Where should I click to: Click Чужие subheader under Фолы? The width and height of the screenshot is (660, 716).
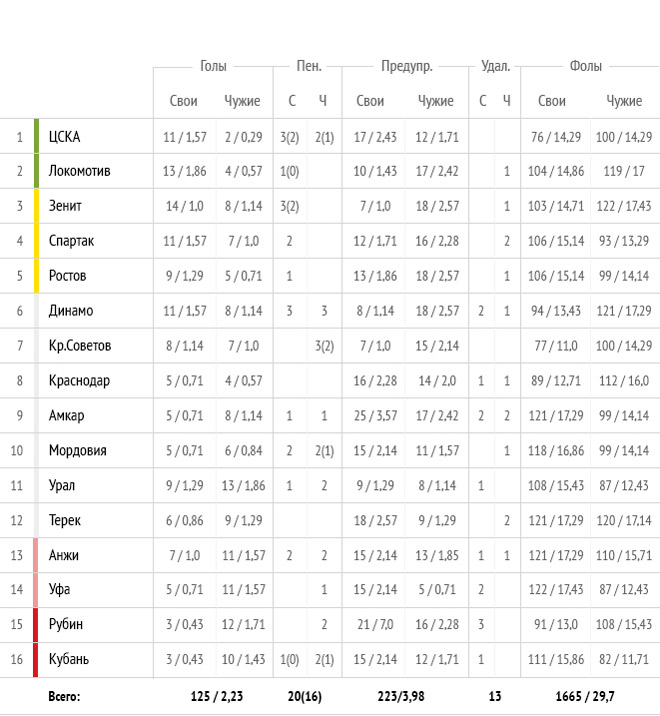(x=624, y=101)
